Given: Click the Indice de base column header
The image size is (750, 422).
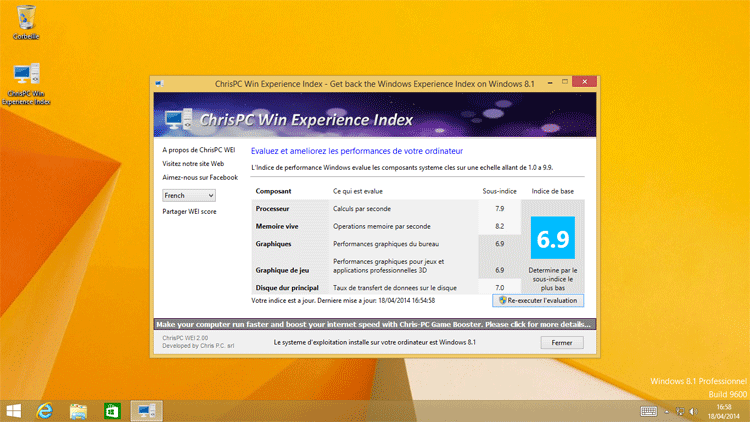Looking at the screenshot, I should (x=552, y=191).
